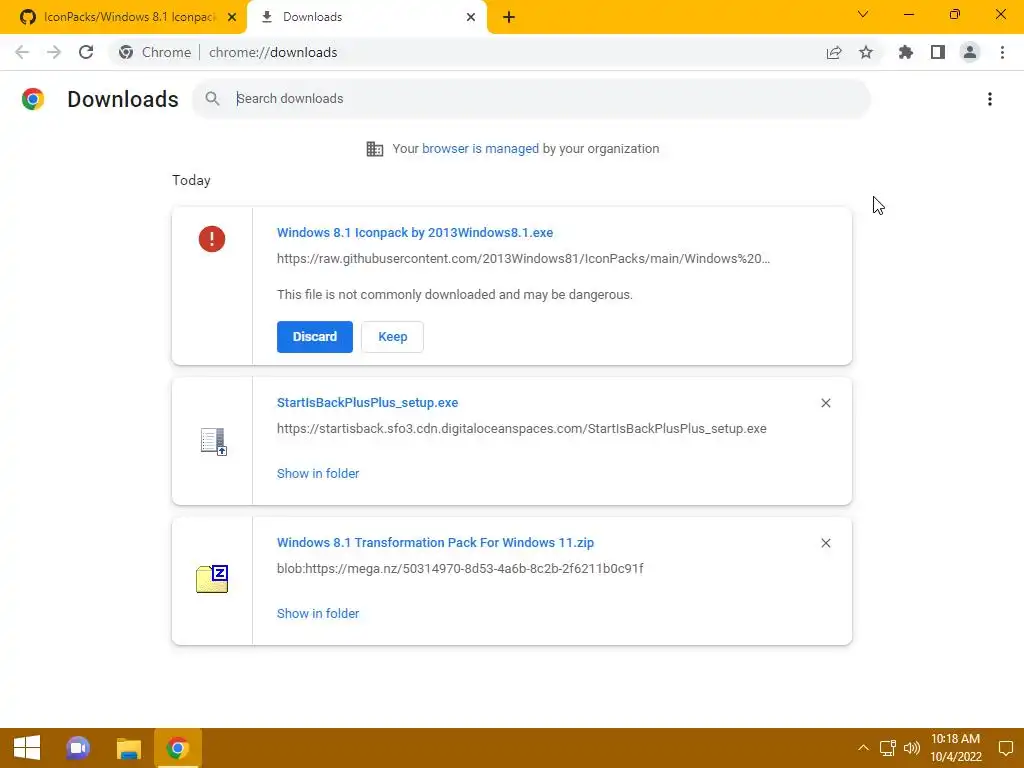Click the site info Chrome chip in address bar

pos(155,52)
